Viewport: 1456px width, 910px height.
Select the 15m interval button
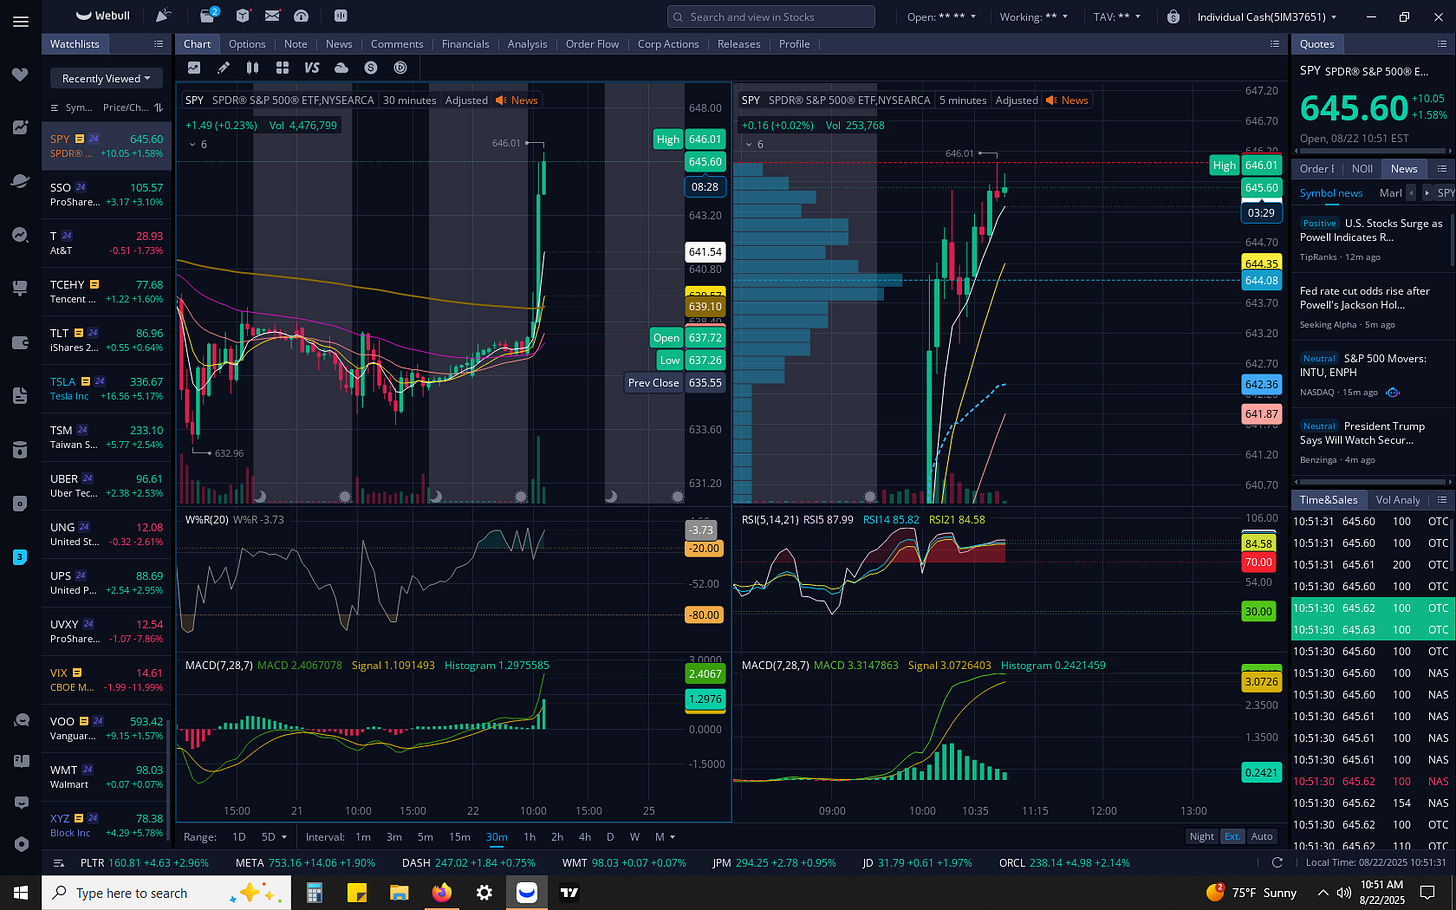click(x=460, y=837)
